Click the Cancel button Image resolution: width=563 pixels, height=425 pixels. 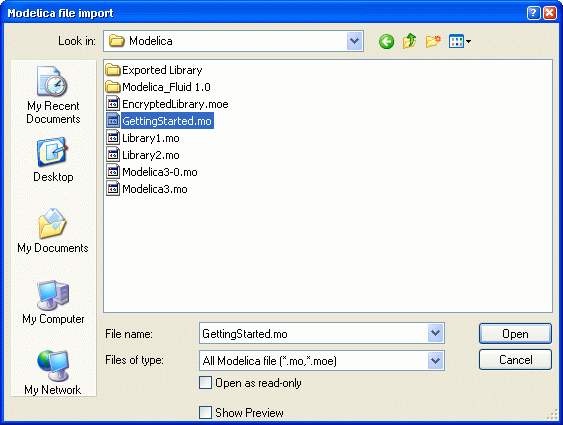tap(515, 360)
